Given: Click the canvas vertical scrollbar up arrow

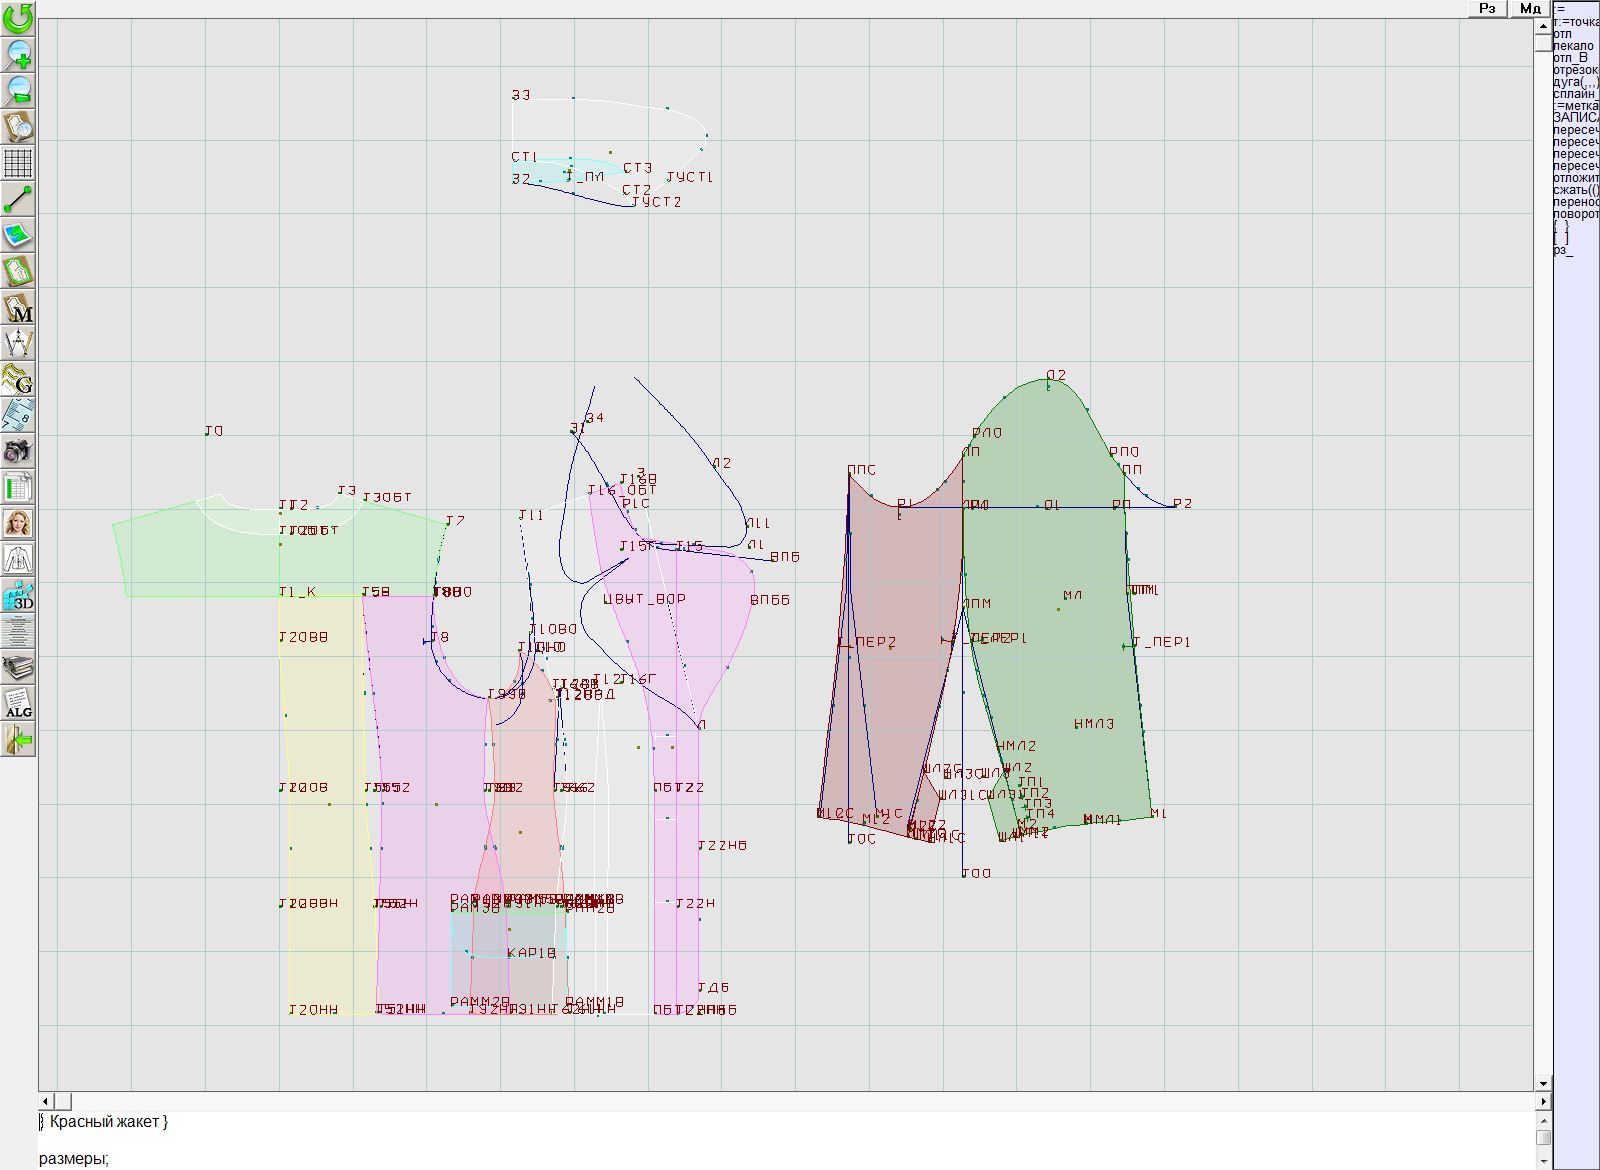Looking at the screenshot, I should point(1543,26).
